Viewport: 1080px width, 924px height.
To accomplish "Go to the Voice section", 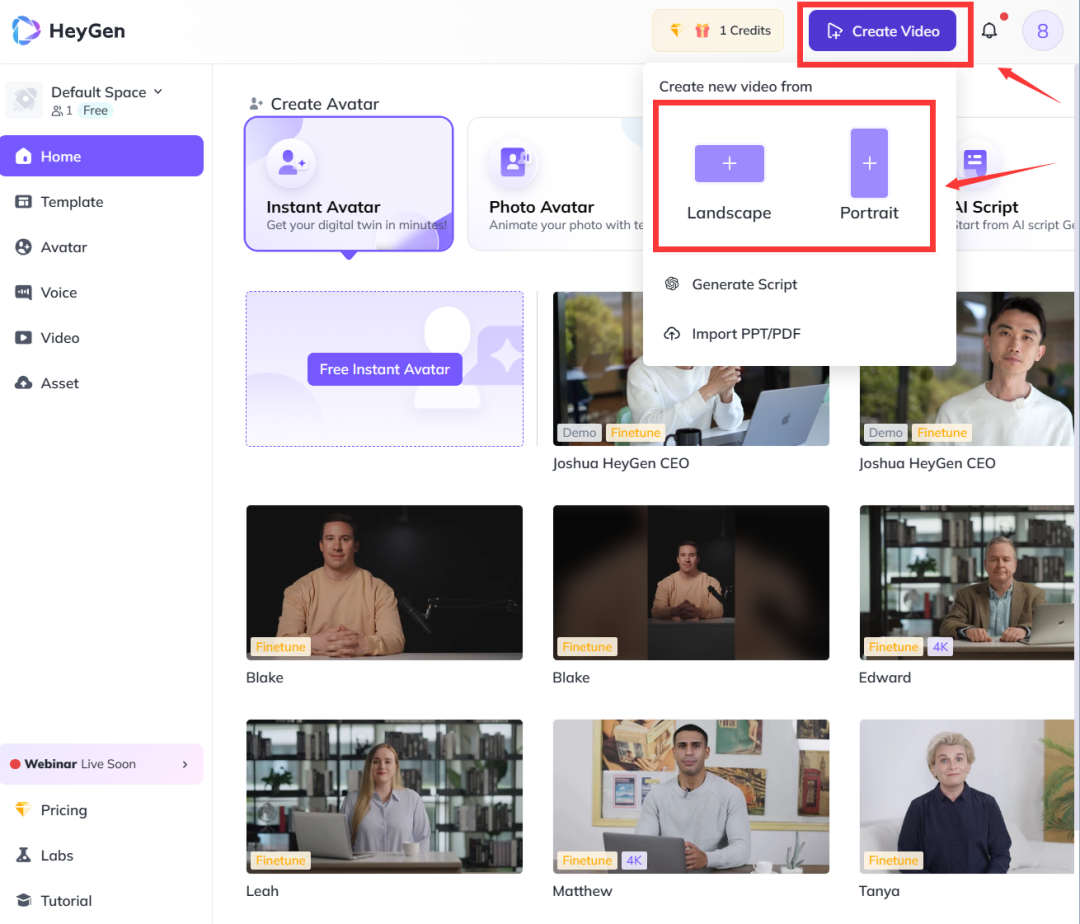I will pos(102,293).
